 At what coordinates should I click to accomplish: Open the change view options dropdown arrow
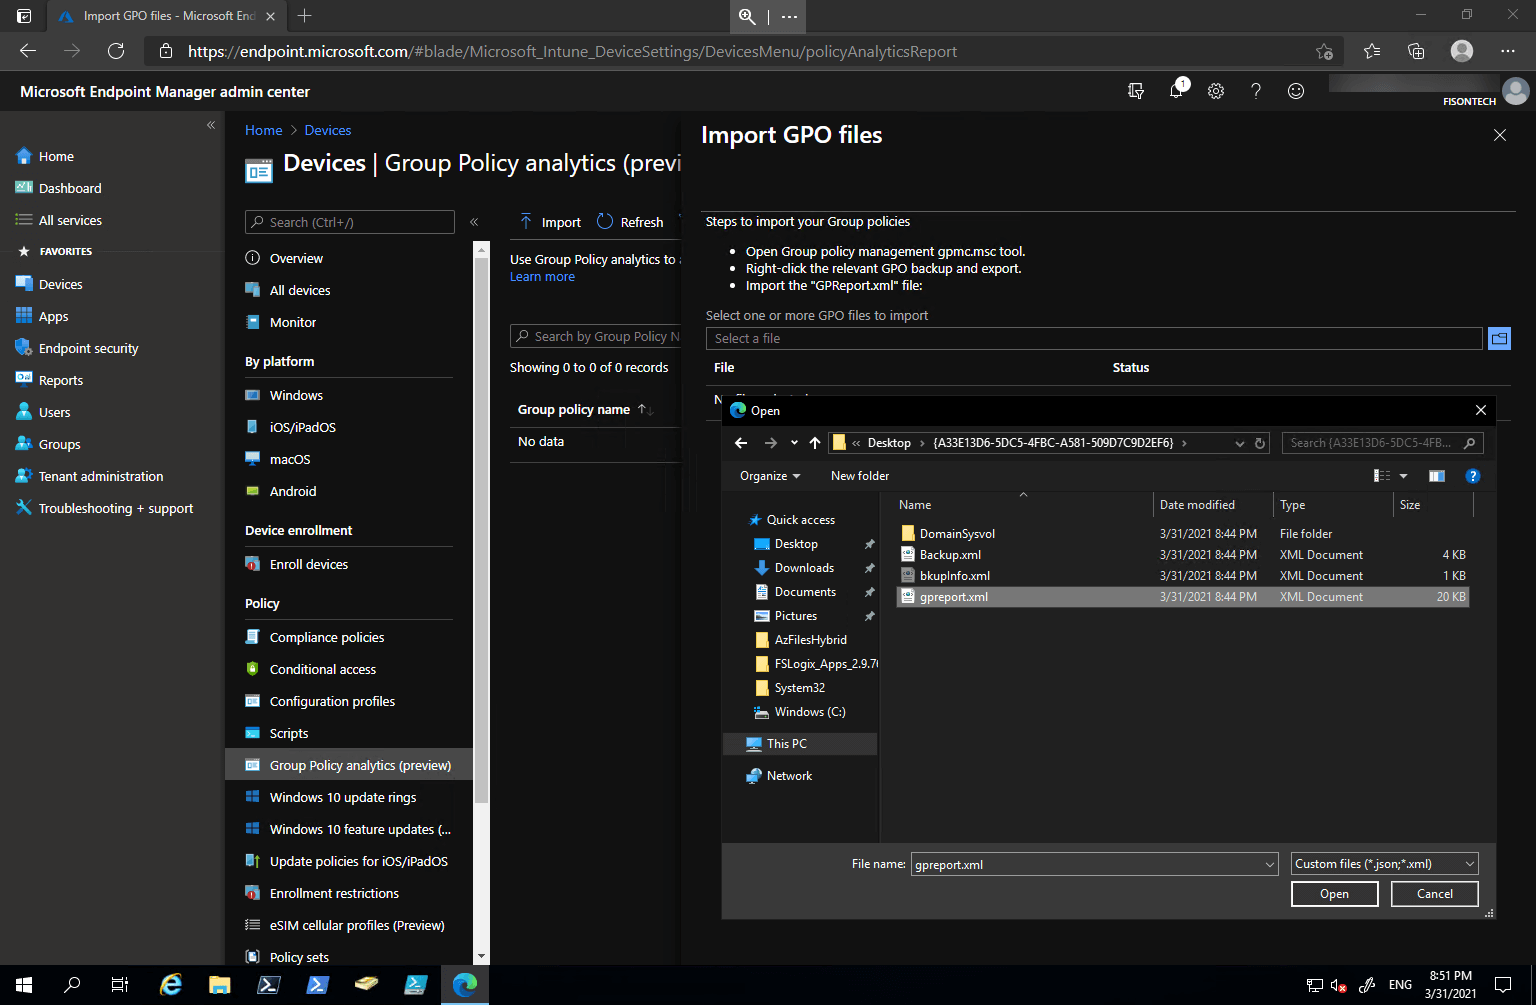pos(1403,476)
